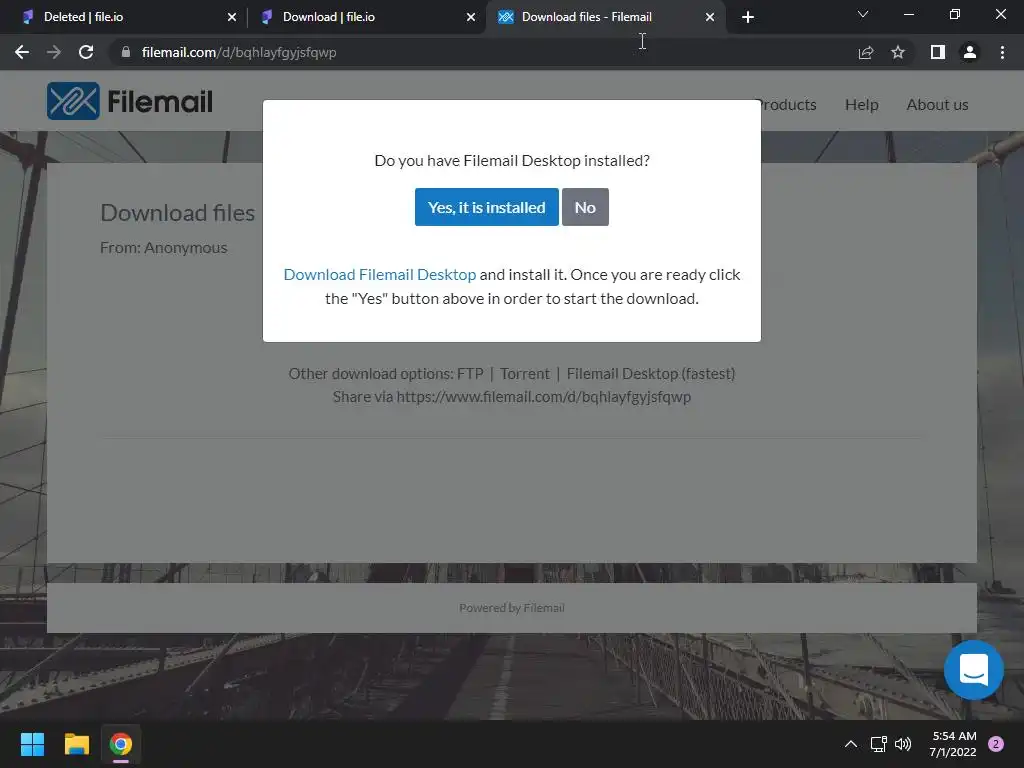Toggle the browser side panel

938,52
